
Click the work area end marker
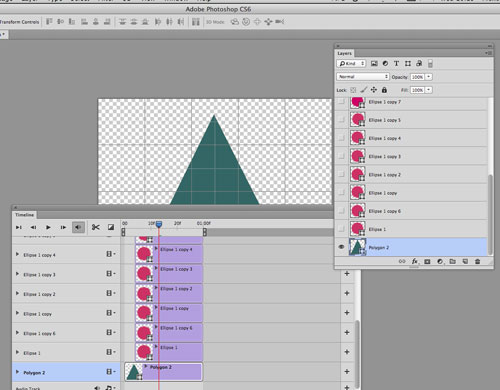(205, 232)
